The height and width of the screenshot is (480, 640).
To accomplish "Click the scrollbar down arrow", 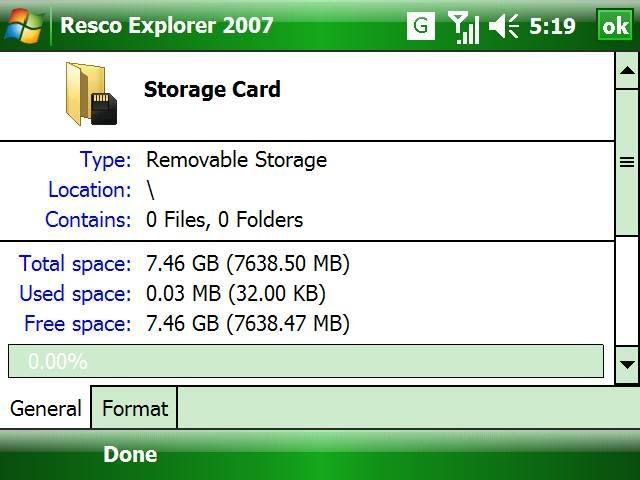I will [627, 364].
